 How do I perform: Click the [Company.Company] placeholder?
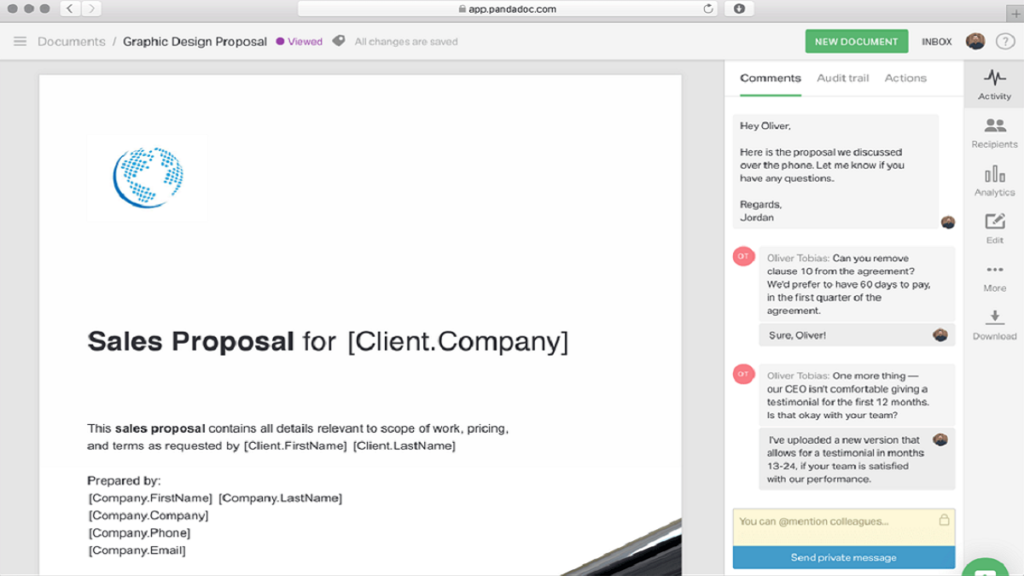tap(148, 515)
